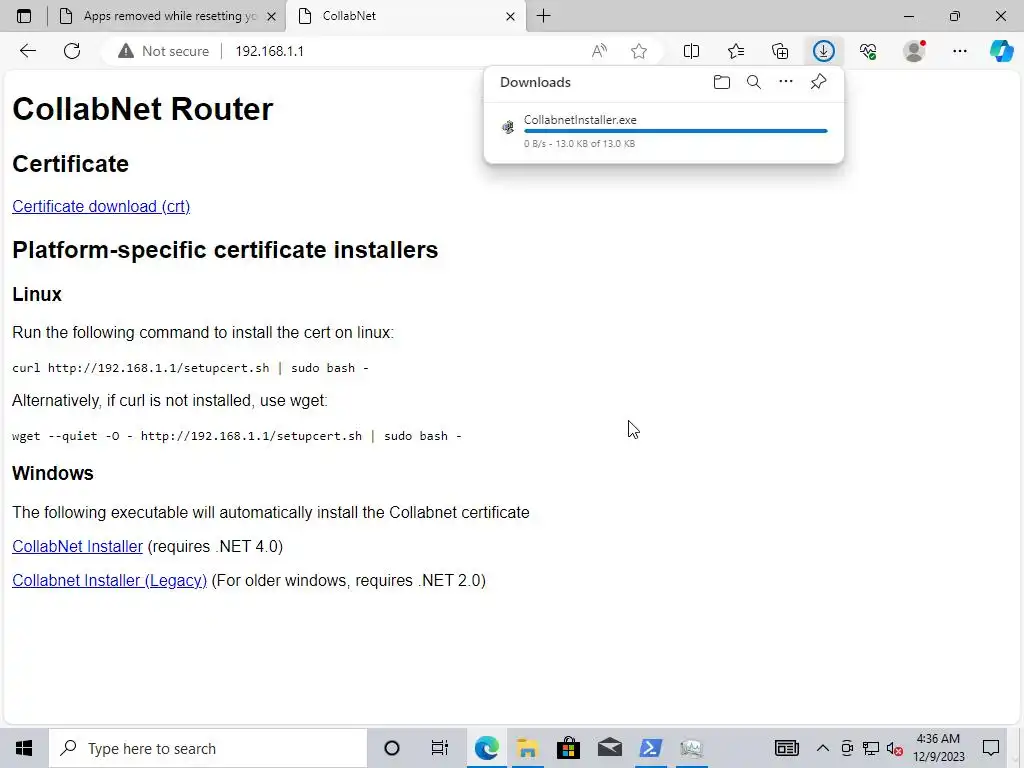This screenshot has width=1024, height=768.
Task: Click the download progress bar
Action: pyautogui.click(x=675, y=131)
